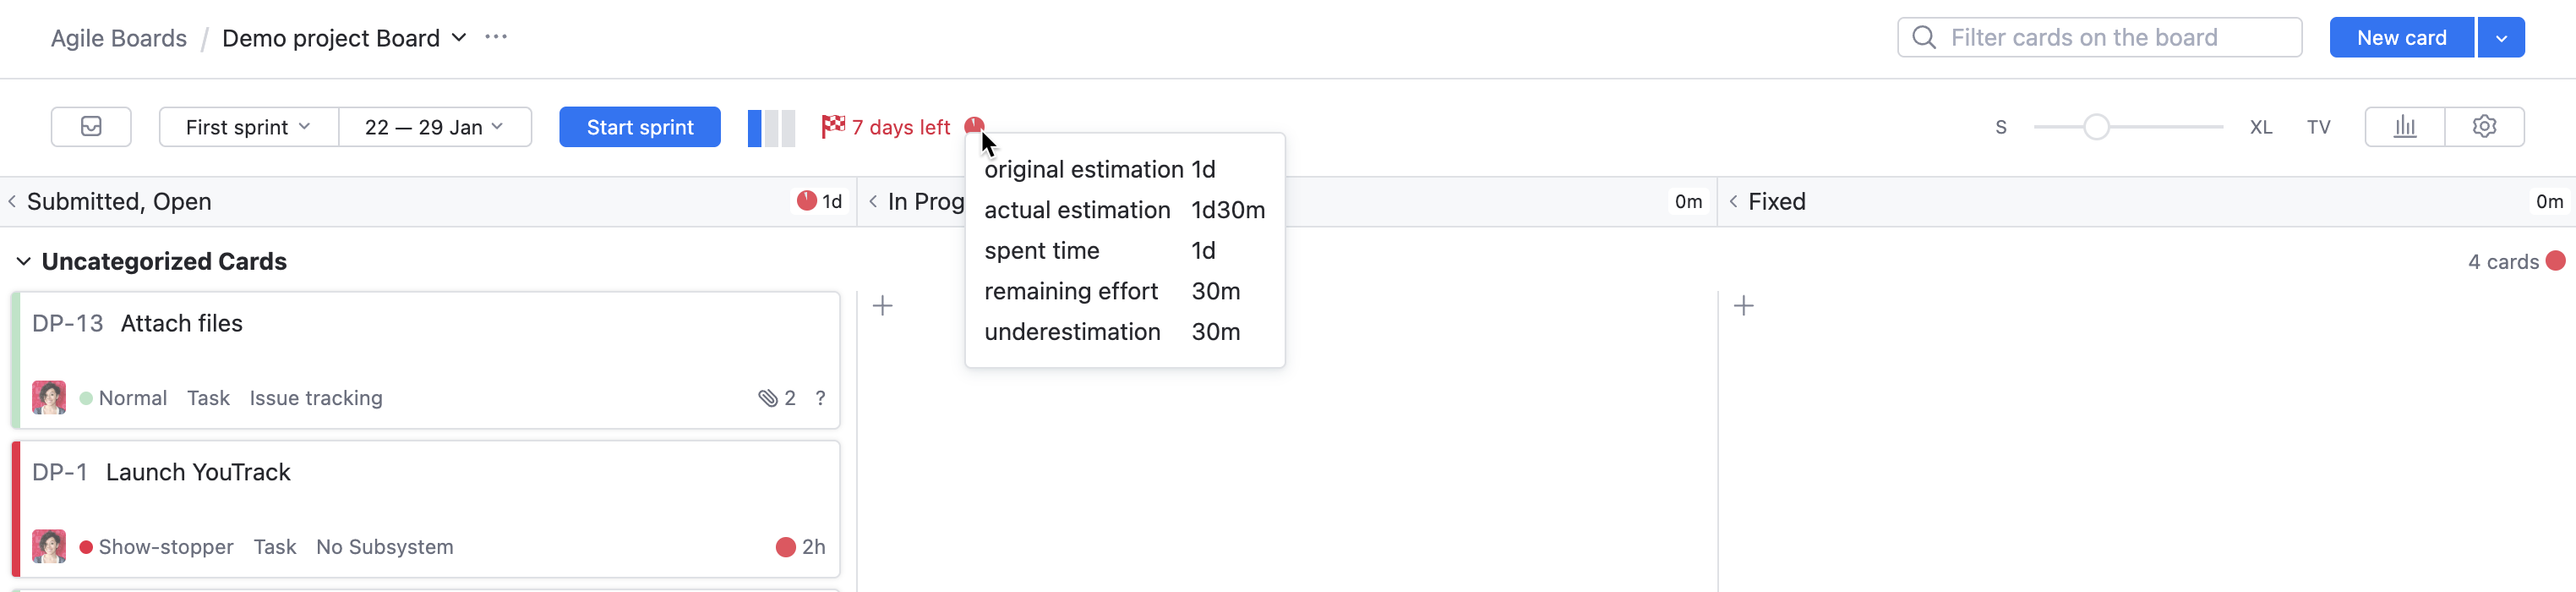Collapse the Submitted, Open column

click(x=12, y=202)
